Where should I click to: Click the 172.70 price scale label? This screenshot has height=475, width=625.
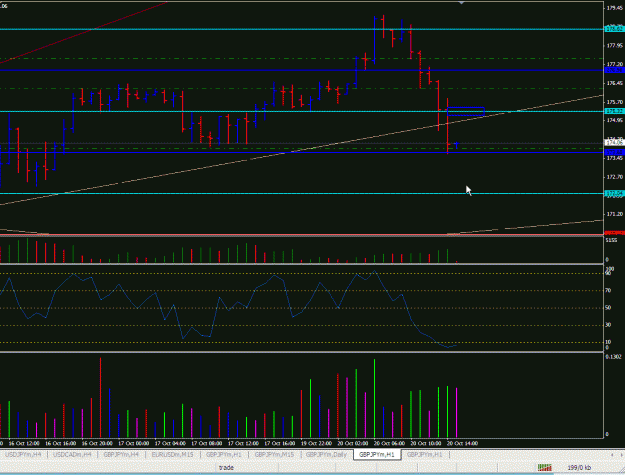614,177
